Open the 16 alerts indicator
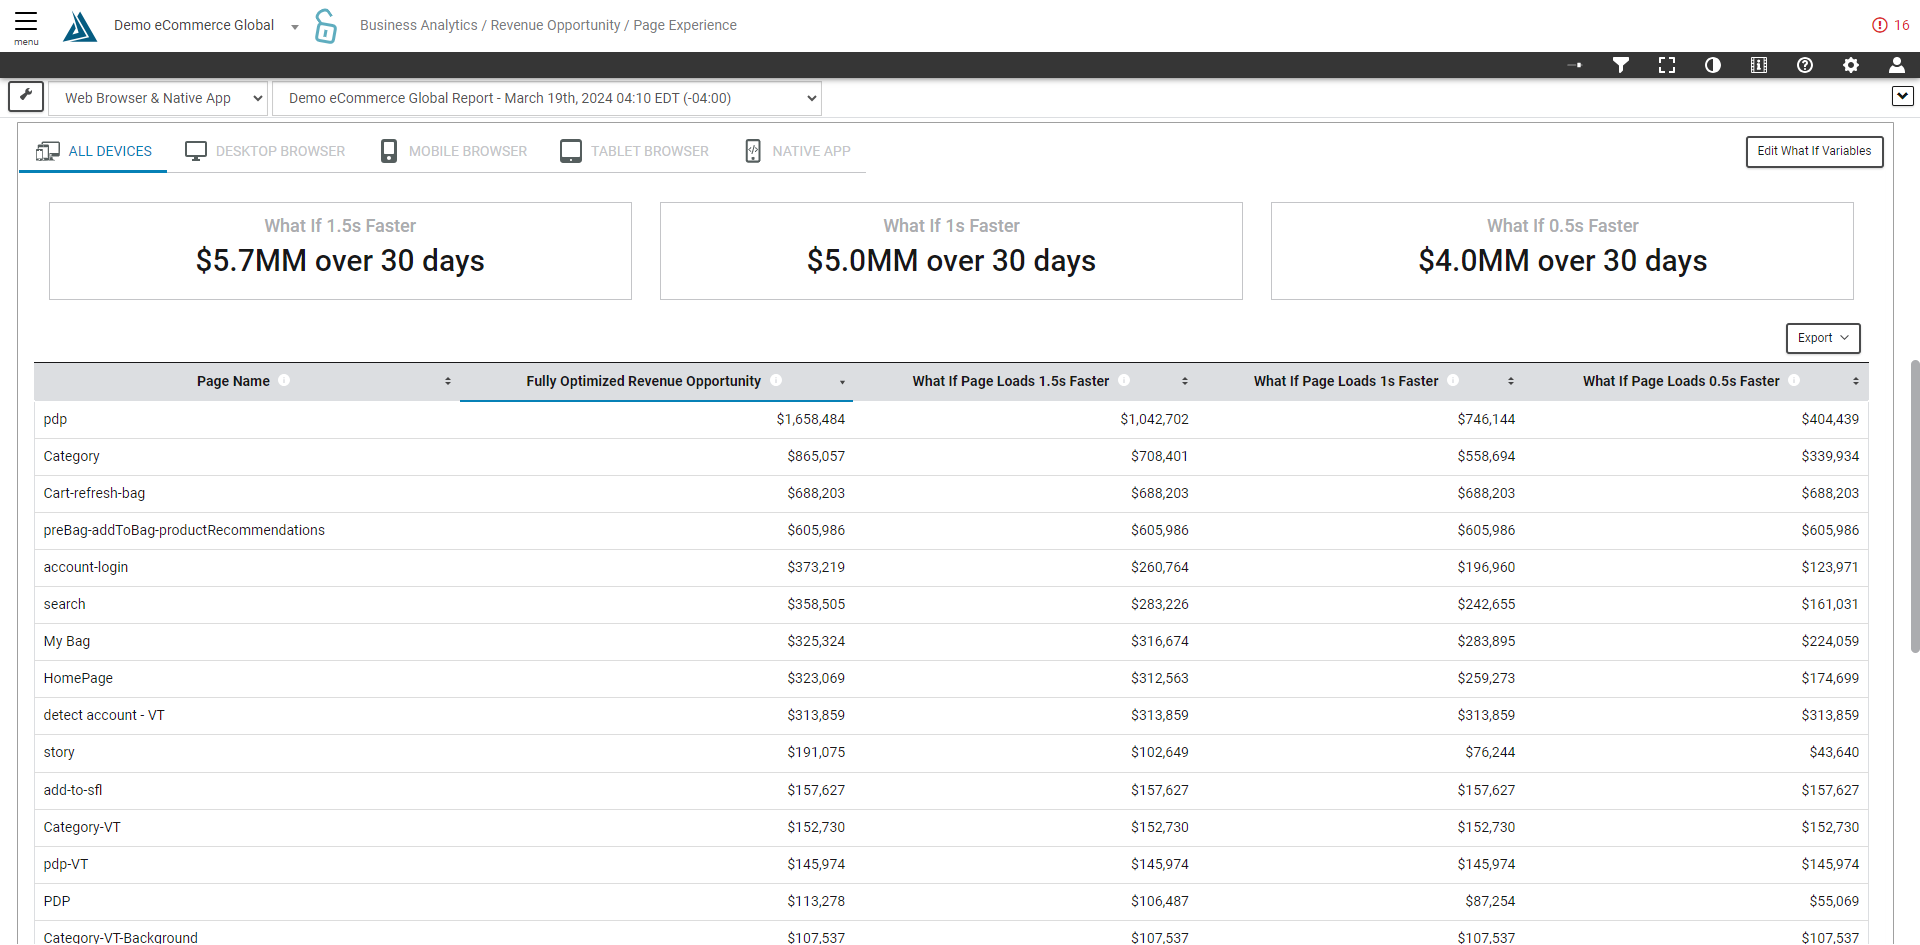 click(x=1891, y=25)
